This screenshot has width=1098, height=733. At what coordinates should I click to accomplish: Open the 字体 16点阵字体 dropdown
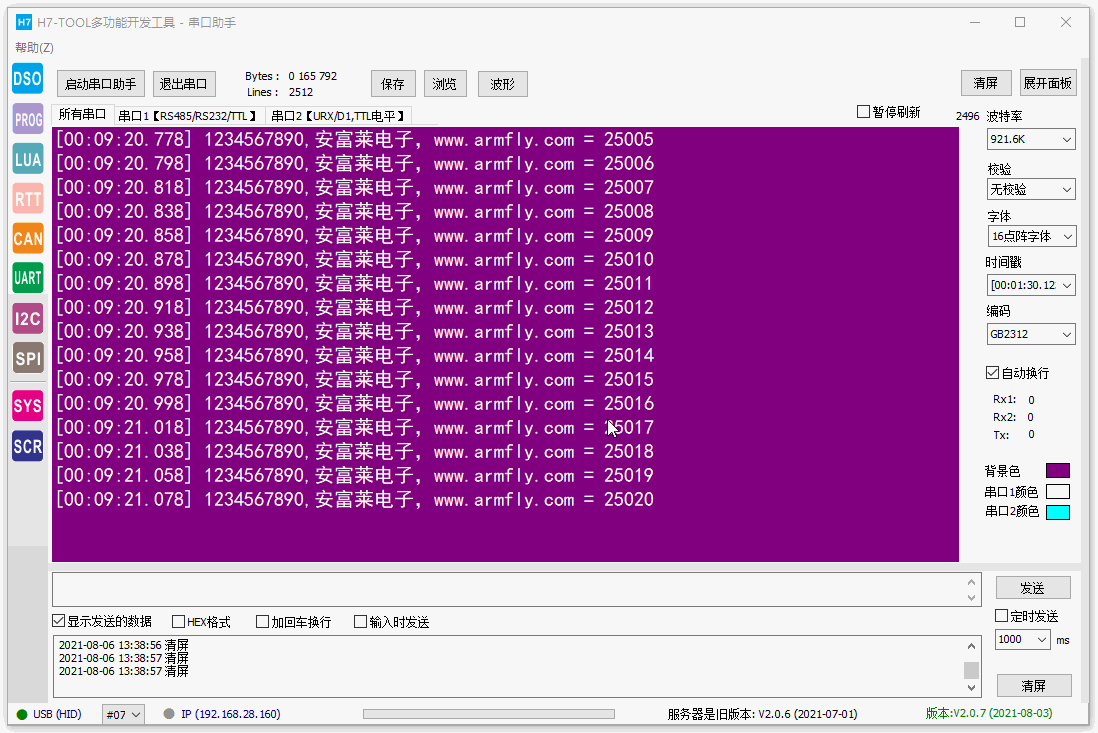[1031, 237]
